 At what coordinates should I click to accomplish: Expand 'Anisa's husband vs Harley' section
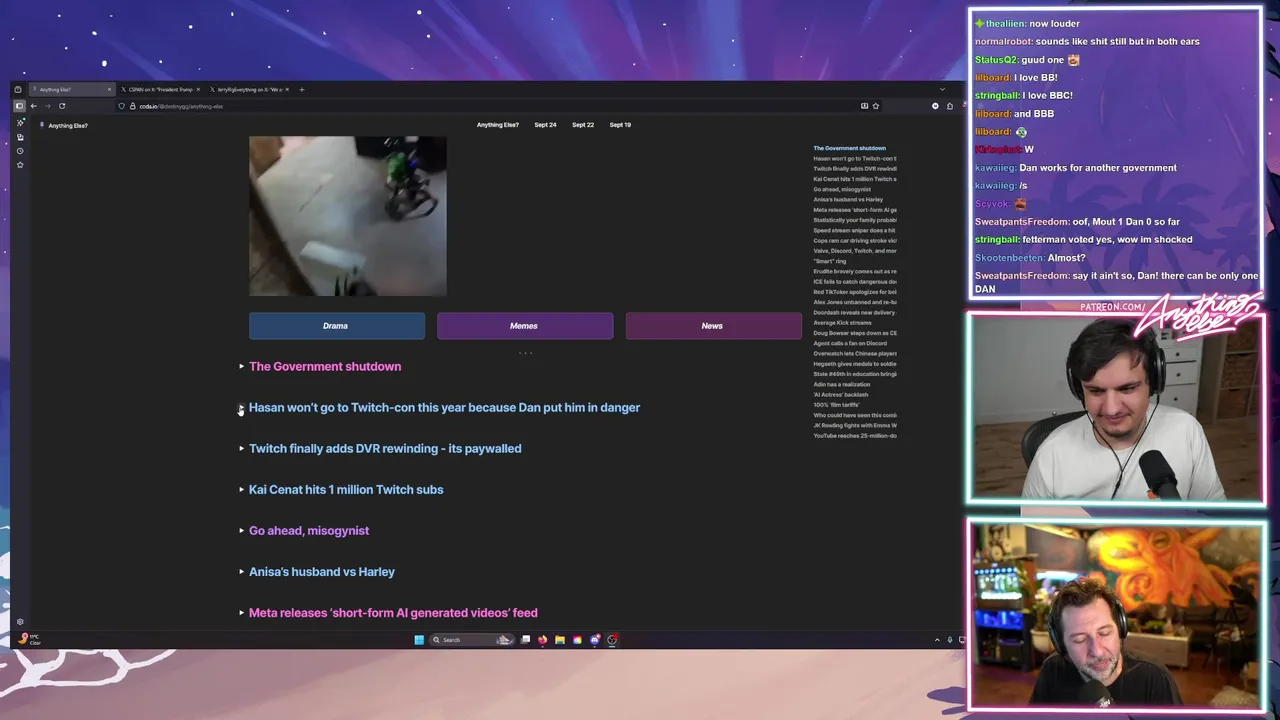241,572
